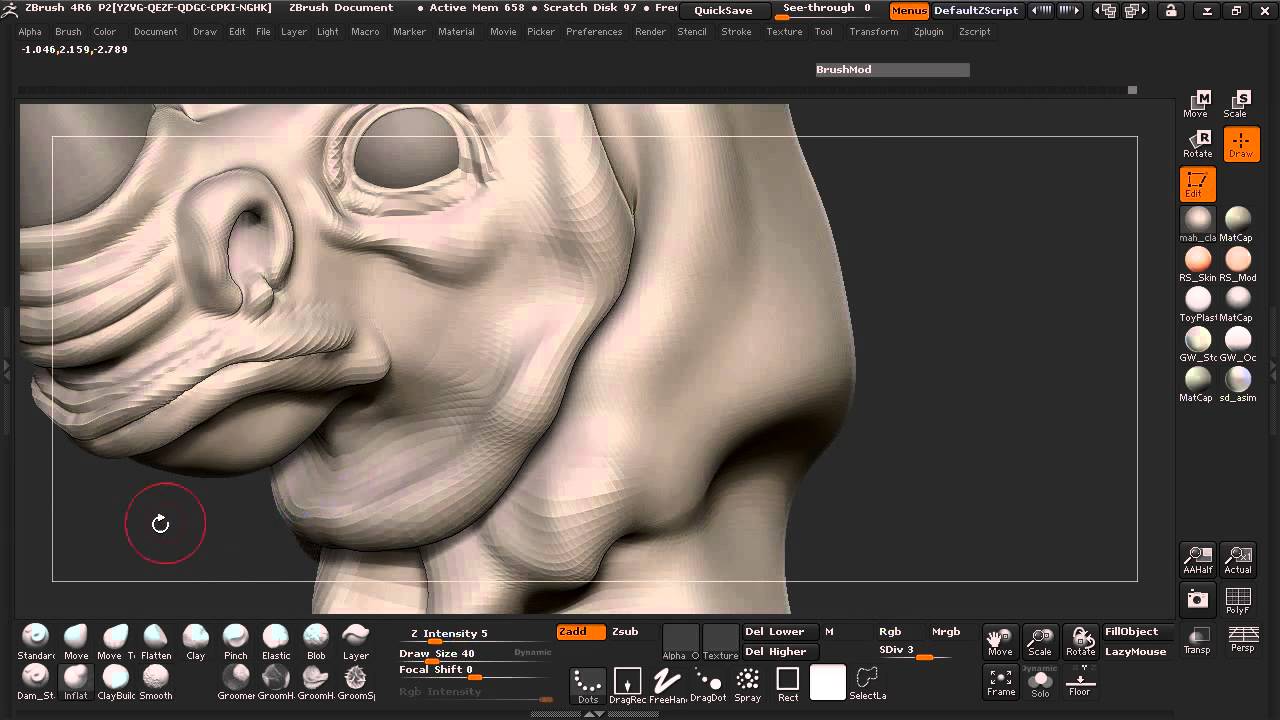1280x720 pixels.
Task: Toggle Transp transparency mode
Action: tap(1197, 640)
